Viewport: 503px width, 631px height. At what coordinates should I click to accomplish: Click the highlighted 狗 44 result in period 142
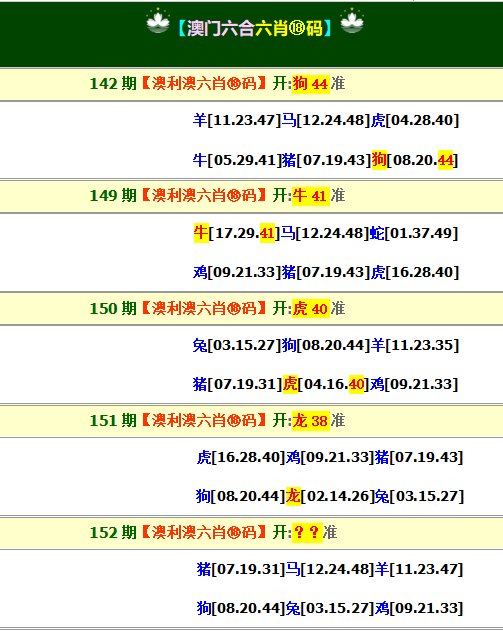click(311, 84)
